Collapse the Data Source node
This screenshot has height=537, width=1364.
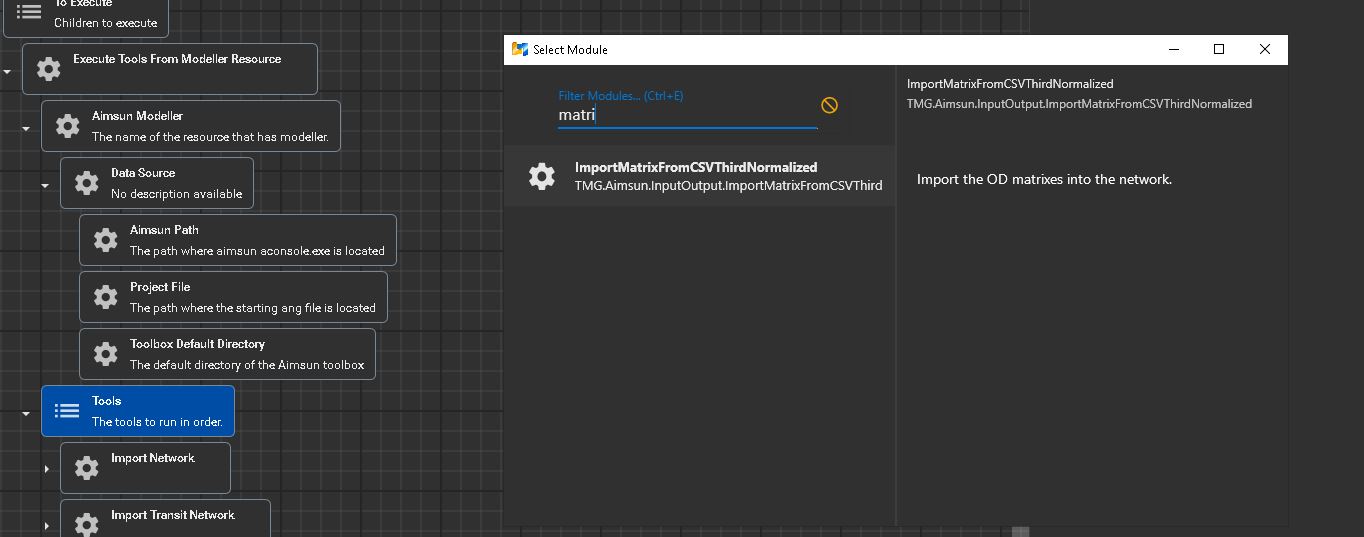click(45, 186)
